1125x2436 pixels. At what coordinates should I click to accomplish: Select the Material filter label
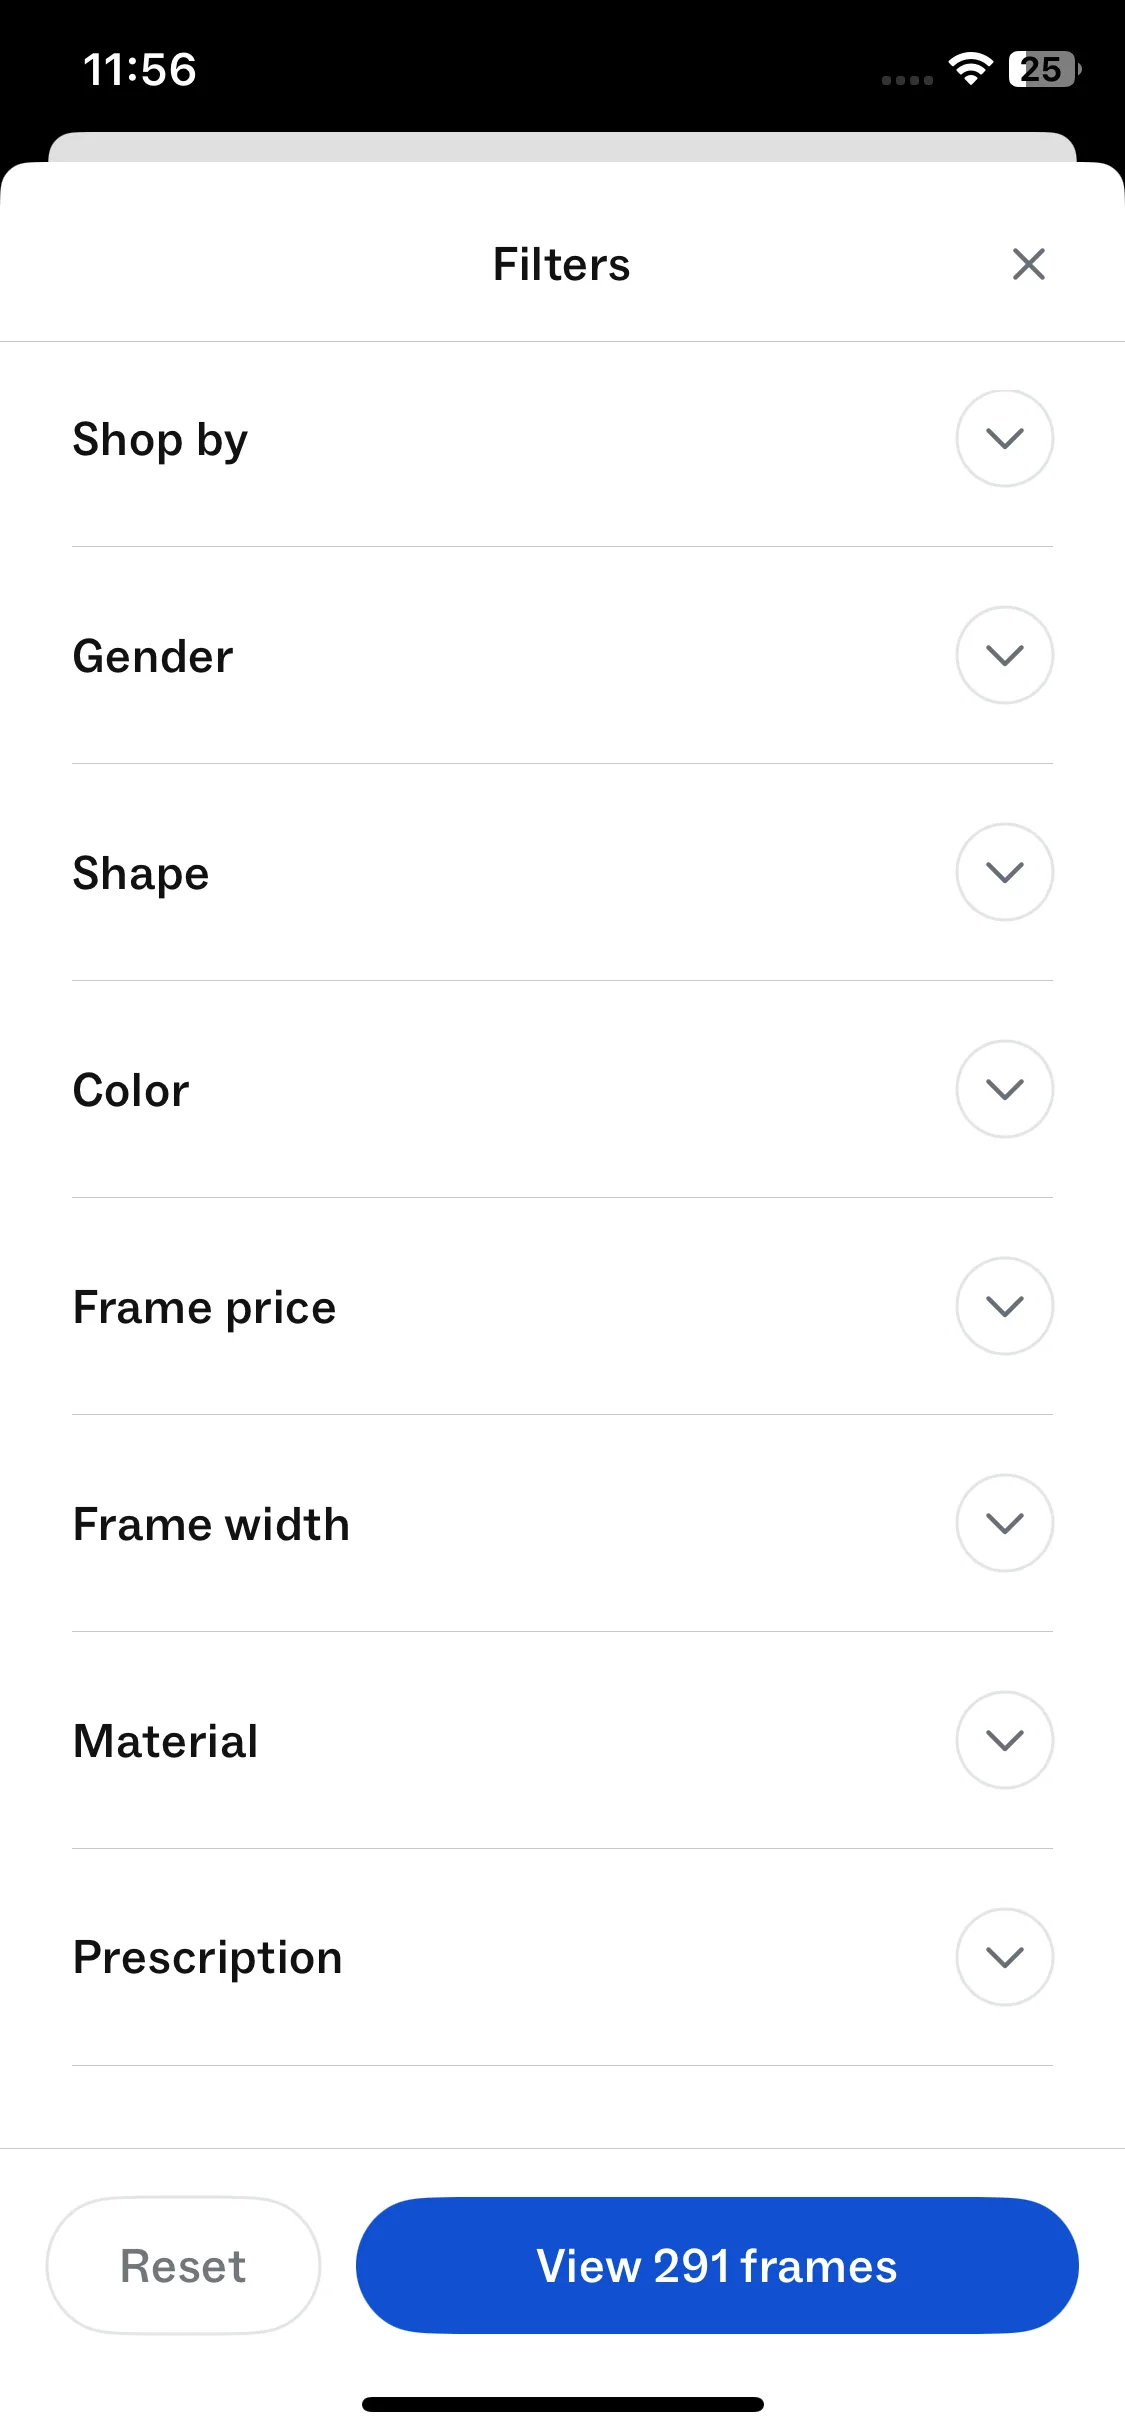(166, 1742)
